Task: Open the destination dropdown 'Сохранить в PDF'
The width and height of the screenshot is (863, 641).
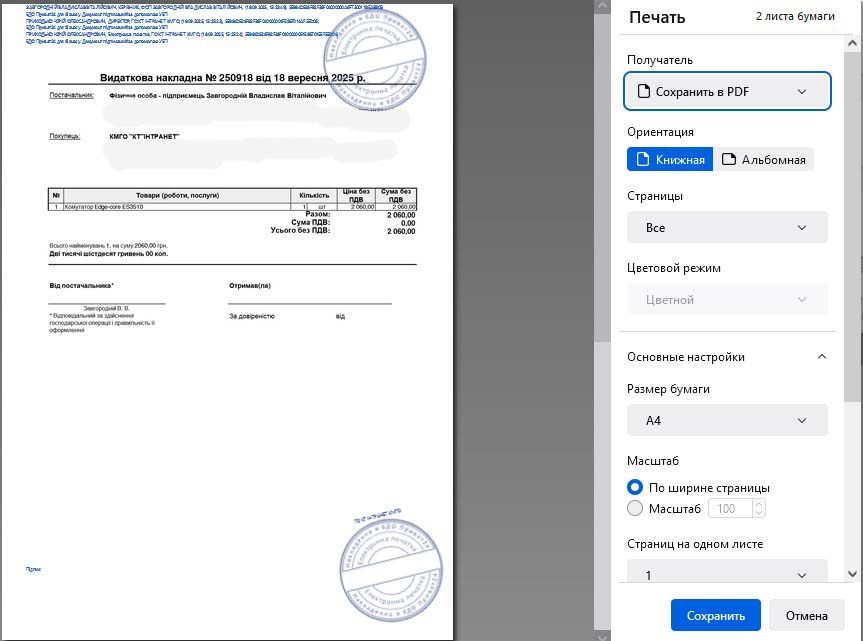Action: pyautogui.click(x=727, y=91)
